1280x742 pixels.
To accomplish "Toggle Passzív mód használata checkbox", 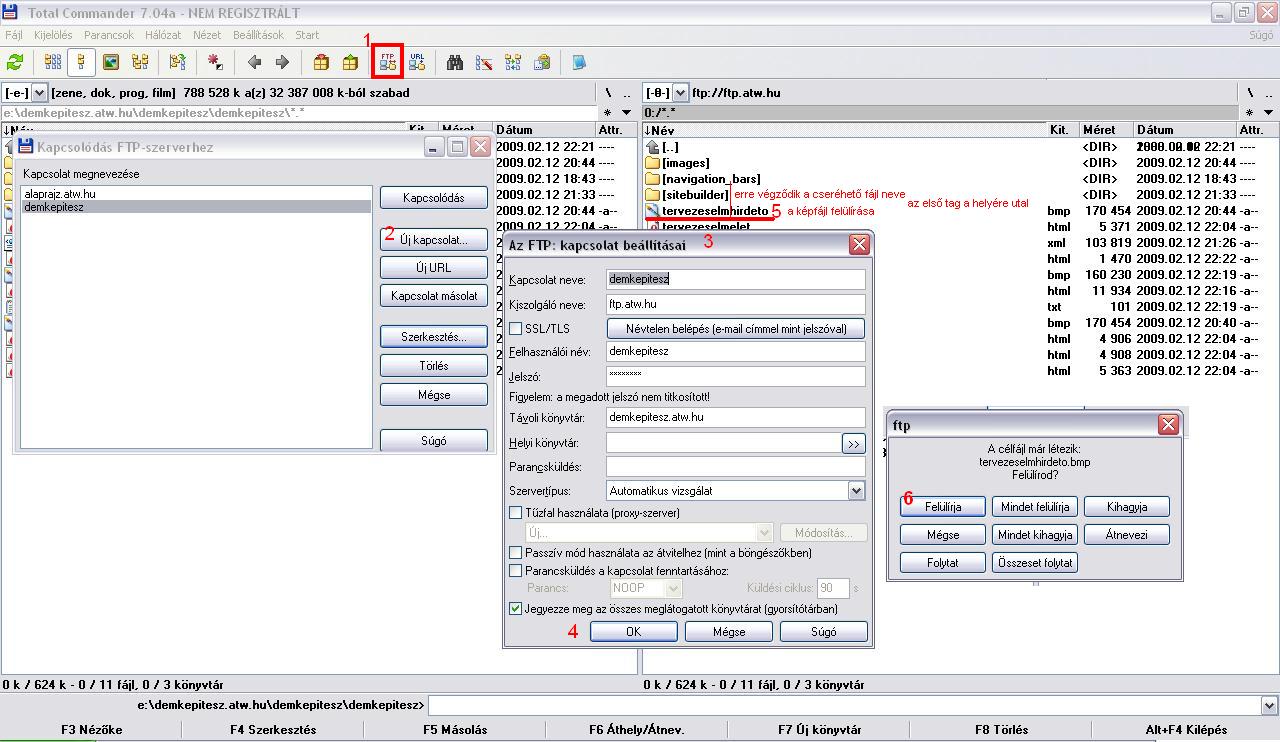I will 516,553.
